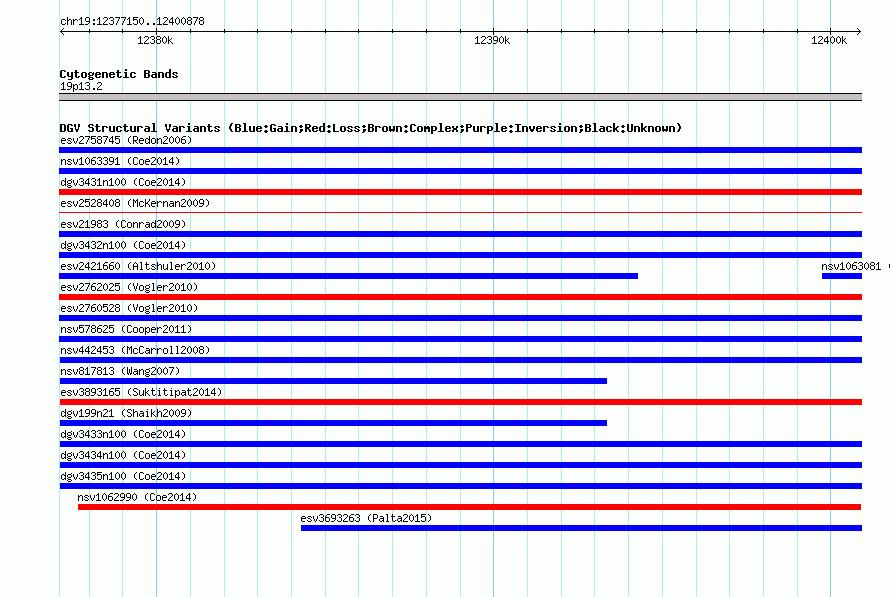Select the 19p13.2 band label
This screenshot has width=890, height=597.
point(81,86)
